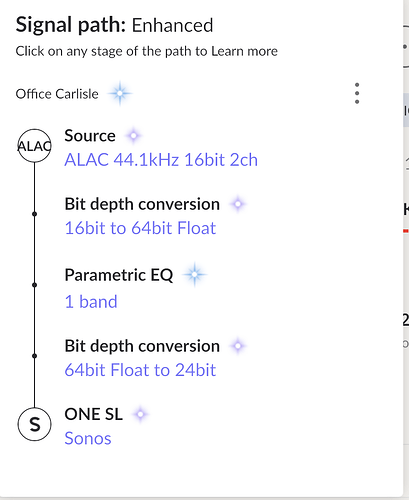Click the purple quality star next to Source

click(134, 136)
